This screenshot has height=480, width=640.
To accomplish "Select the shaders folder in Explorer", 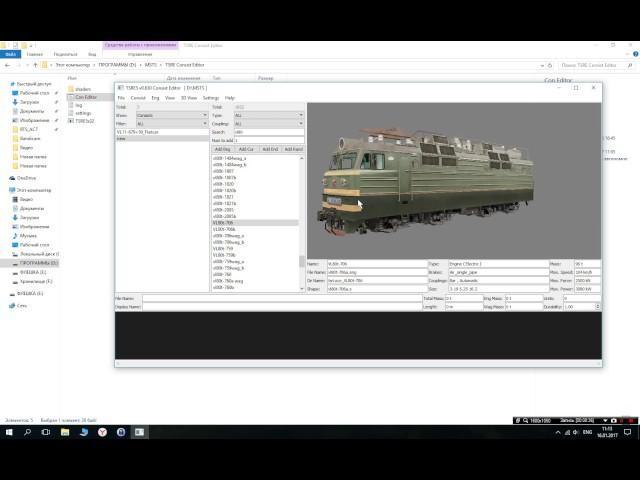I will pyautogui.click(x=84, y=89).
